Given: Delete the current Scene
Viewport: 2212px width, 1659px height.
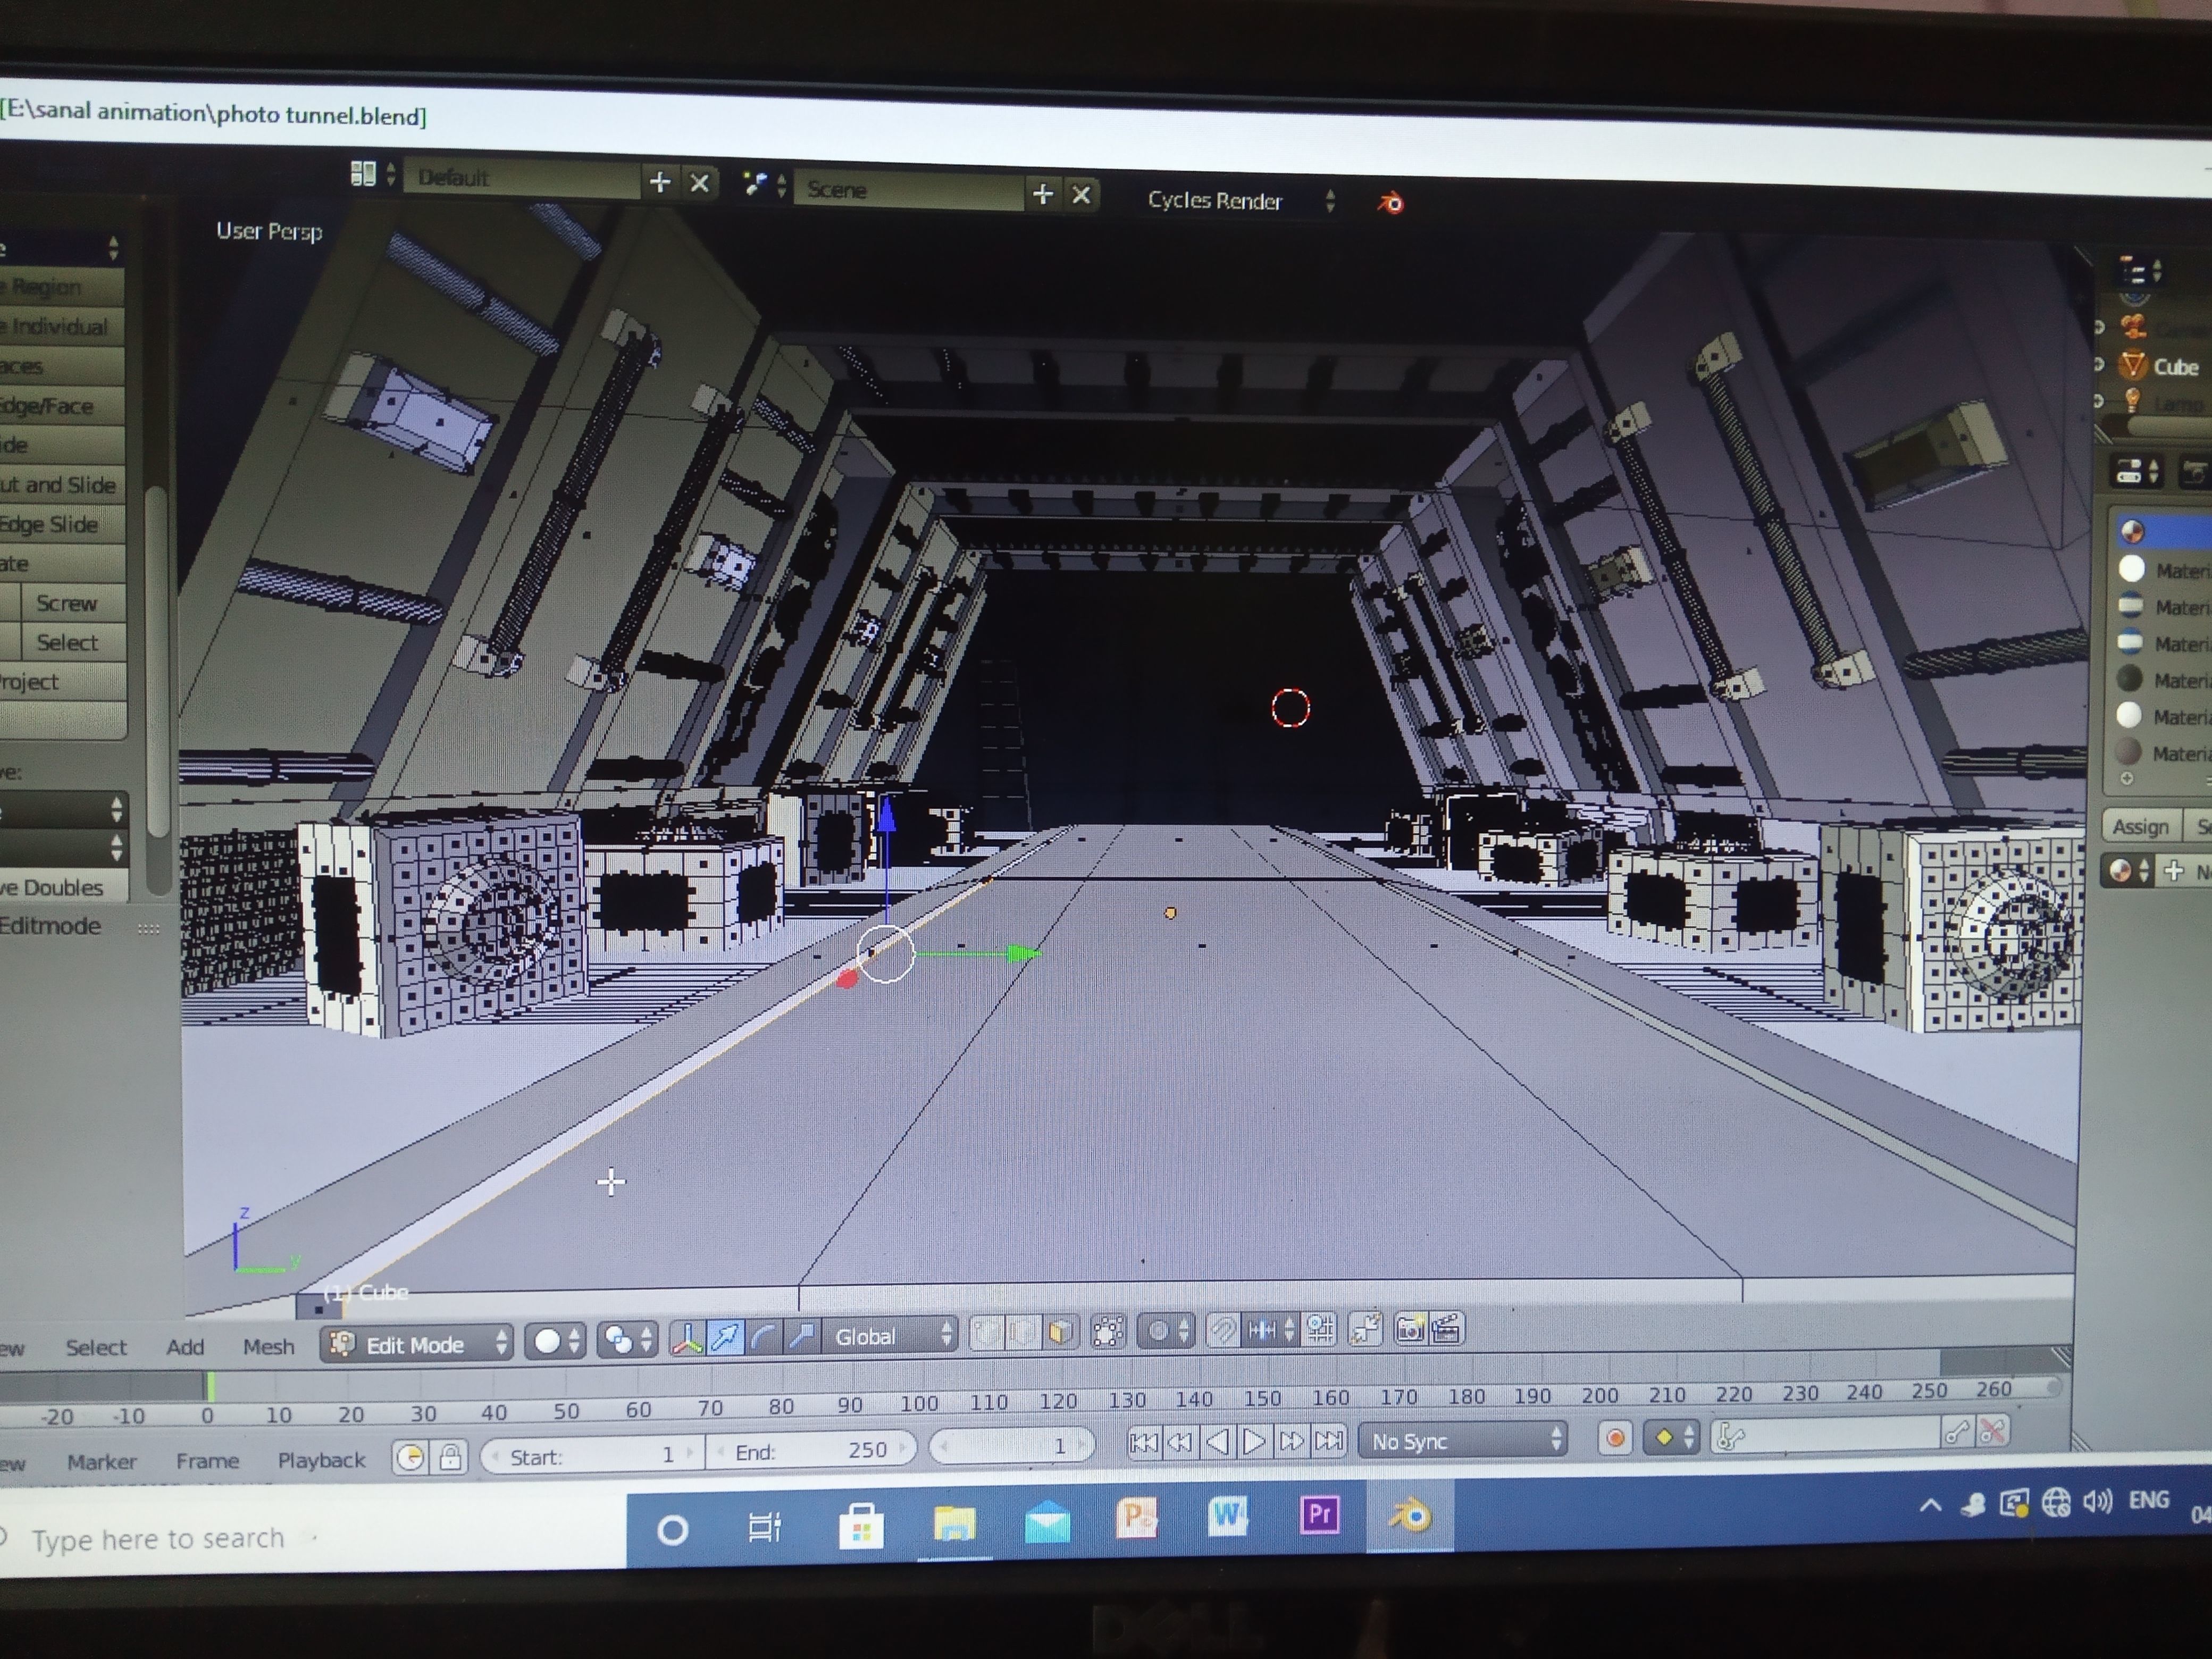Looking at the screenshot, I should click(1081, 195).
